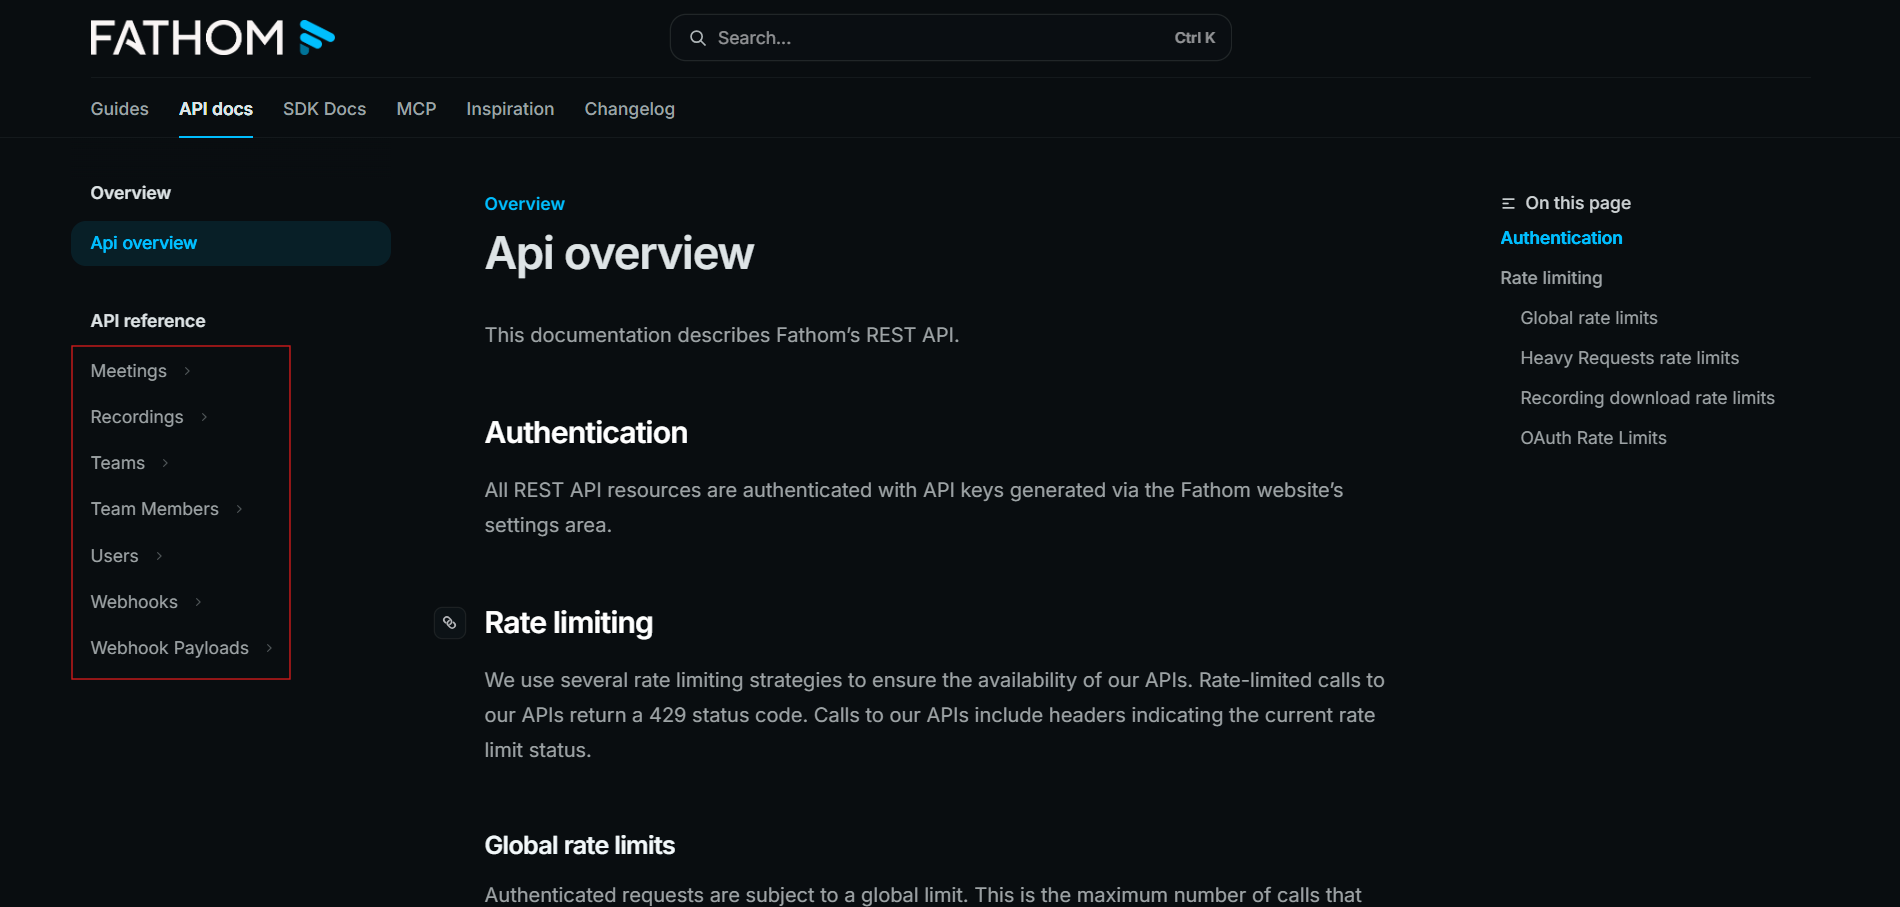
Task: Jump to Heavy Requests rate limits
Action: click(x=1630, y=358)
